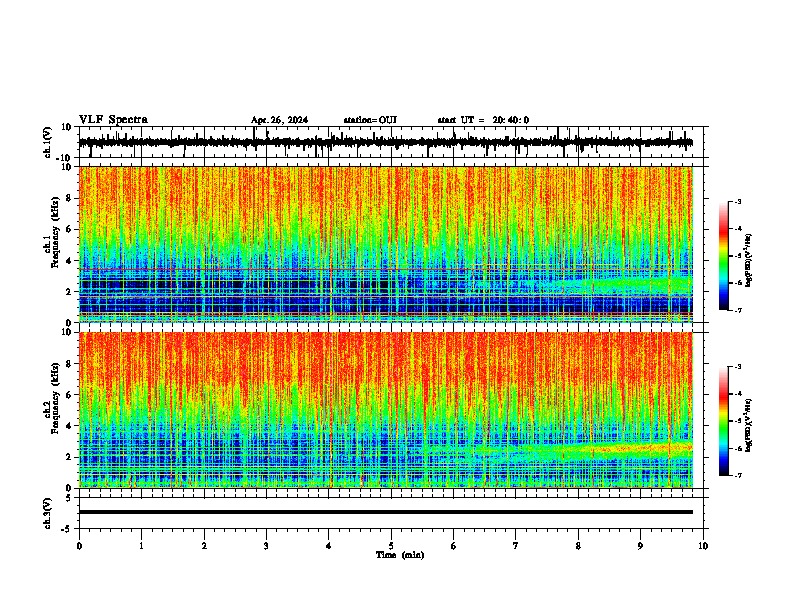The image size is (792, 612).
Task: Click time axis tick label "4"
Action: click(329, 546)
